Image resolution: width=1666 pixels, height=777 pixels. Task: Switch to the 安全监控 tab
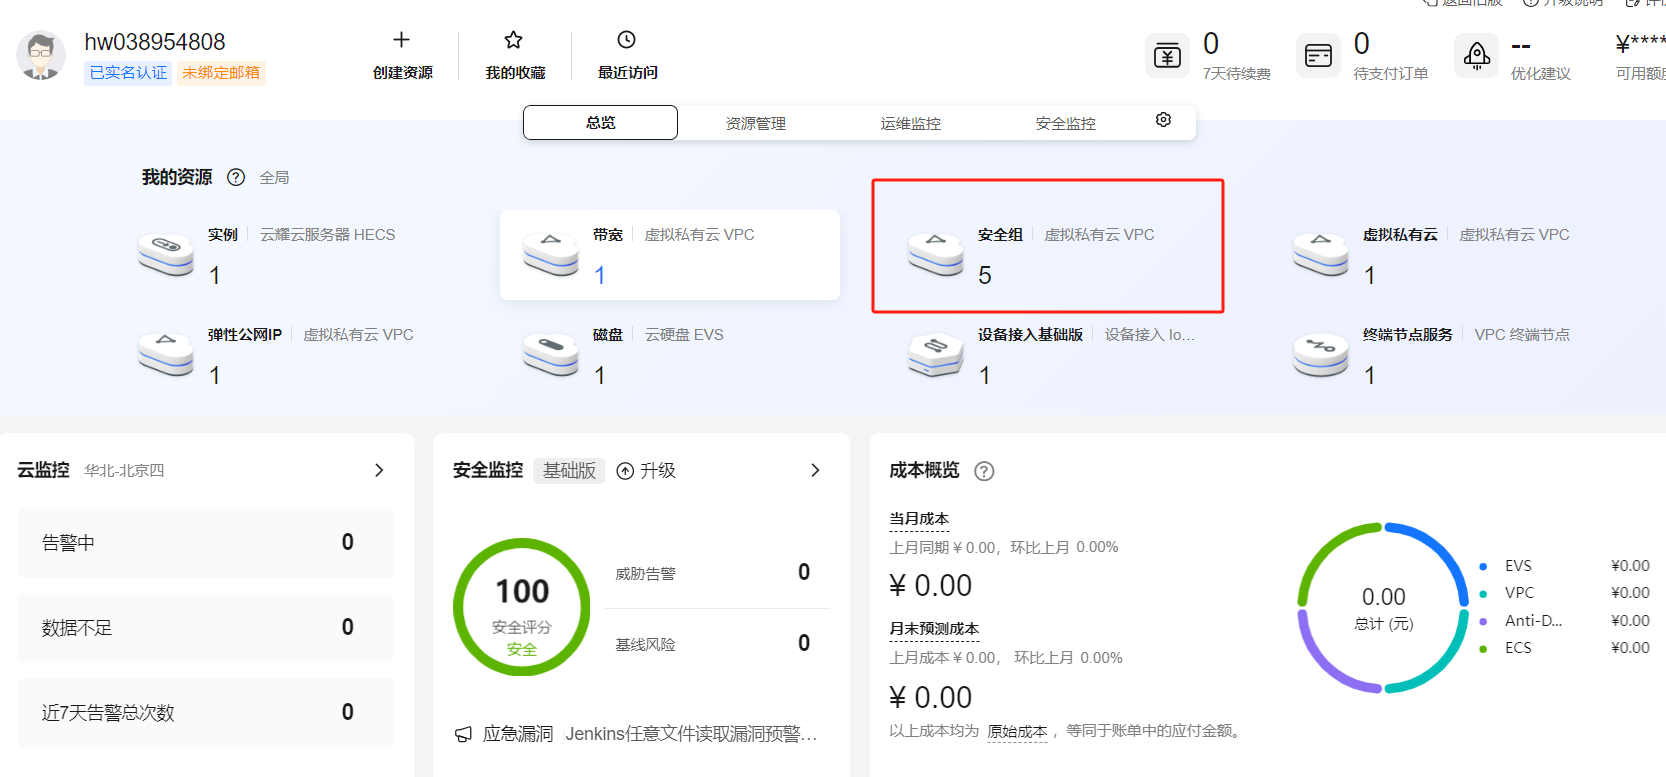pyautogui.click(x=1065, y=123)
